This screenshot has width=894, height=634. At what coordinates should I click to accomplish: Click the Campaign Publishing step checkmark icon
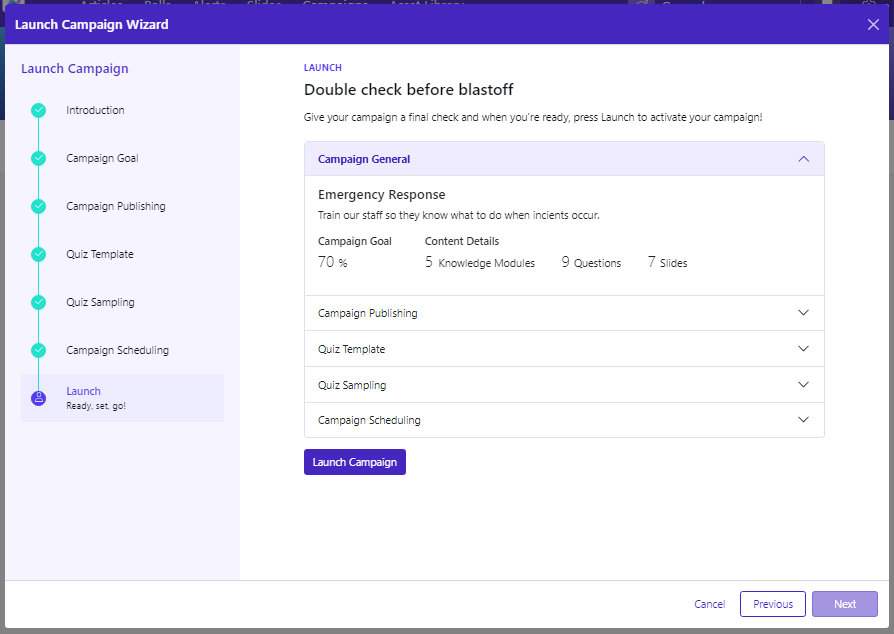pyautogui.click(x=39, y=206)
